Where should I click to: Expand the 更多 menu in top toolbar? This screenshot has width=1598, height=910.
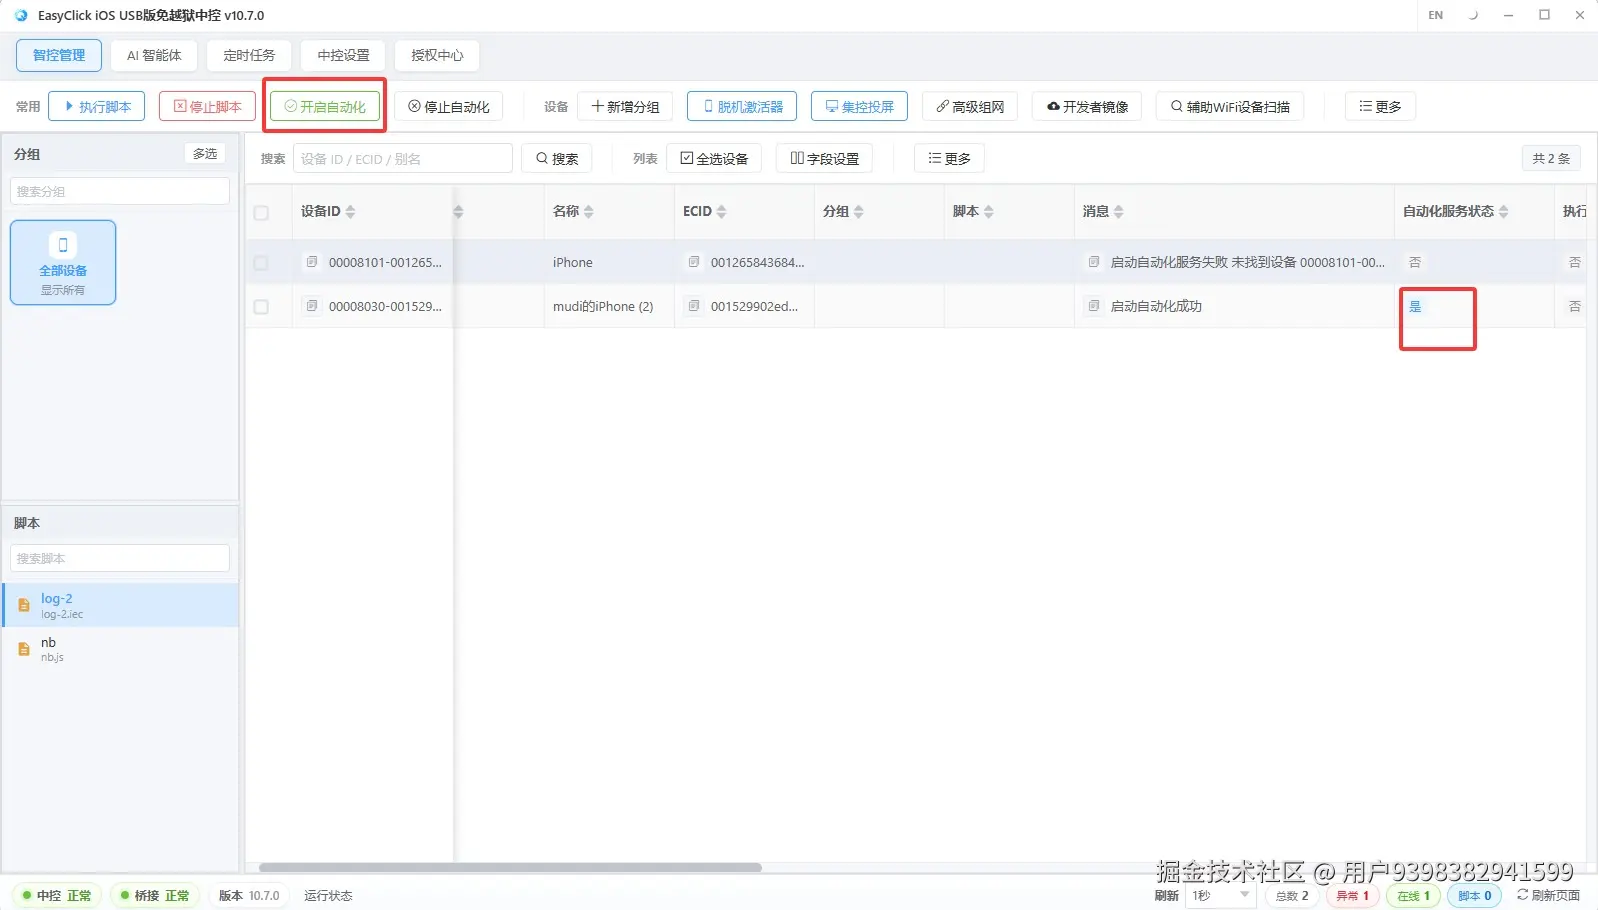(x=1380, y=106)
